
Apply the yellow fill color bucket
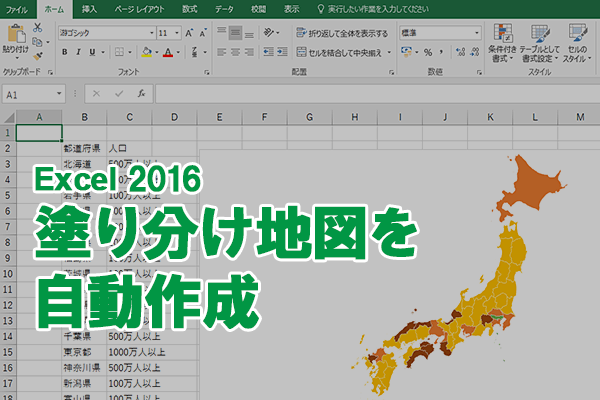coord(147,52)
